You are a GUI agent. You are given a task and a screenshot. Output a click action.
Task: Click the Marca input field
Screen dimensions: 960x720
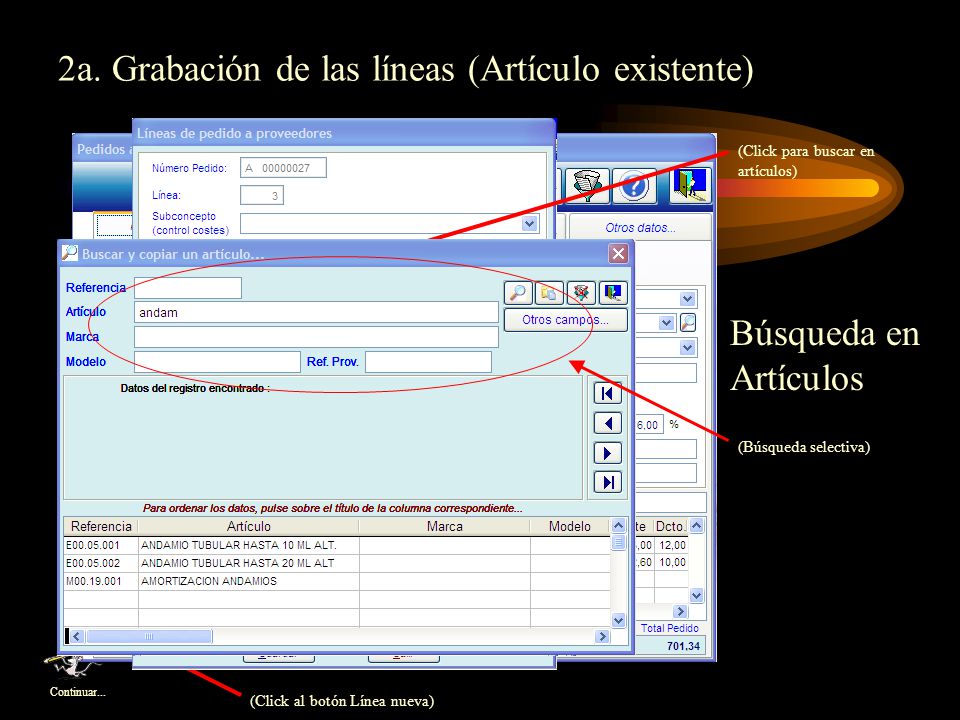click(316, 337)
